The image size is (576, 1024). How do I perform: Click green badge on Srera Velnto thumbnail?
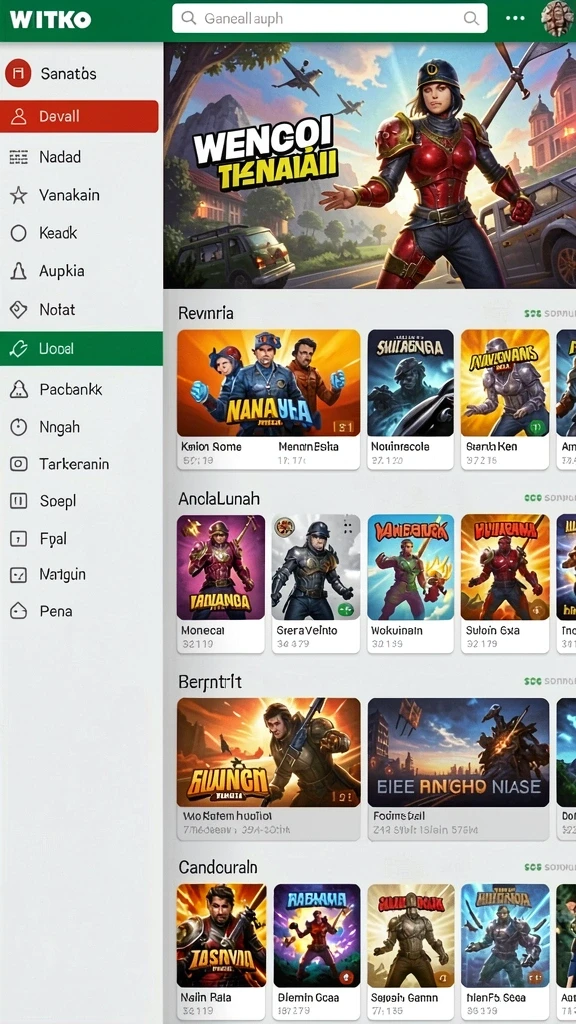tap(345, 610)
